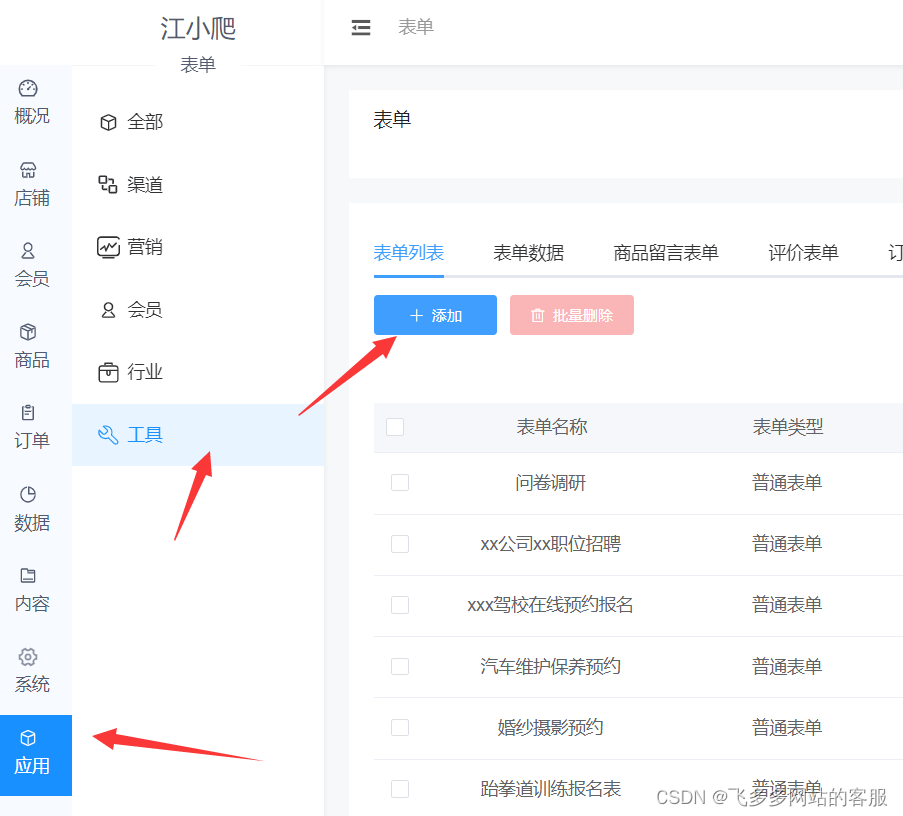The width and height of the screenshot is (903, 816).
Task: Open 会员 in the left icon bar
Action: (32, 265)
